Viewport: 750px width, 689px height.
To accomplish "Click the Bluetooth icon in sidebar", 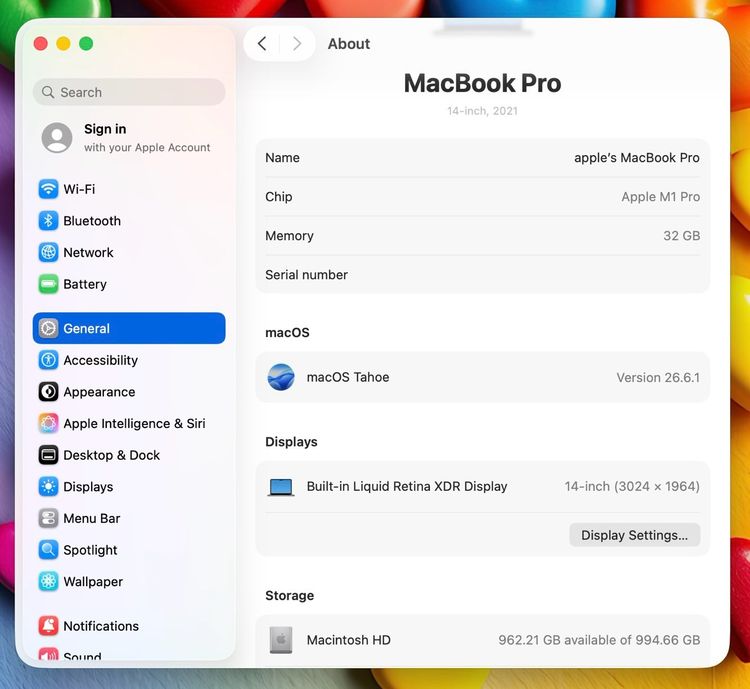I will tap(48, 221).
